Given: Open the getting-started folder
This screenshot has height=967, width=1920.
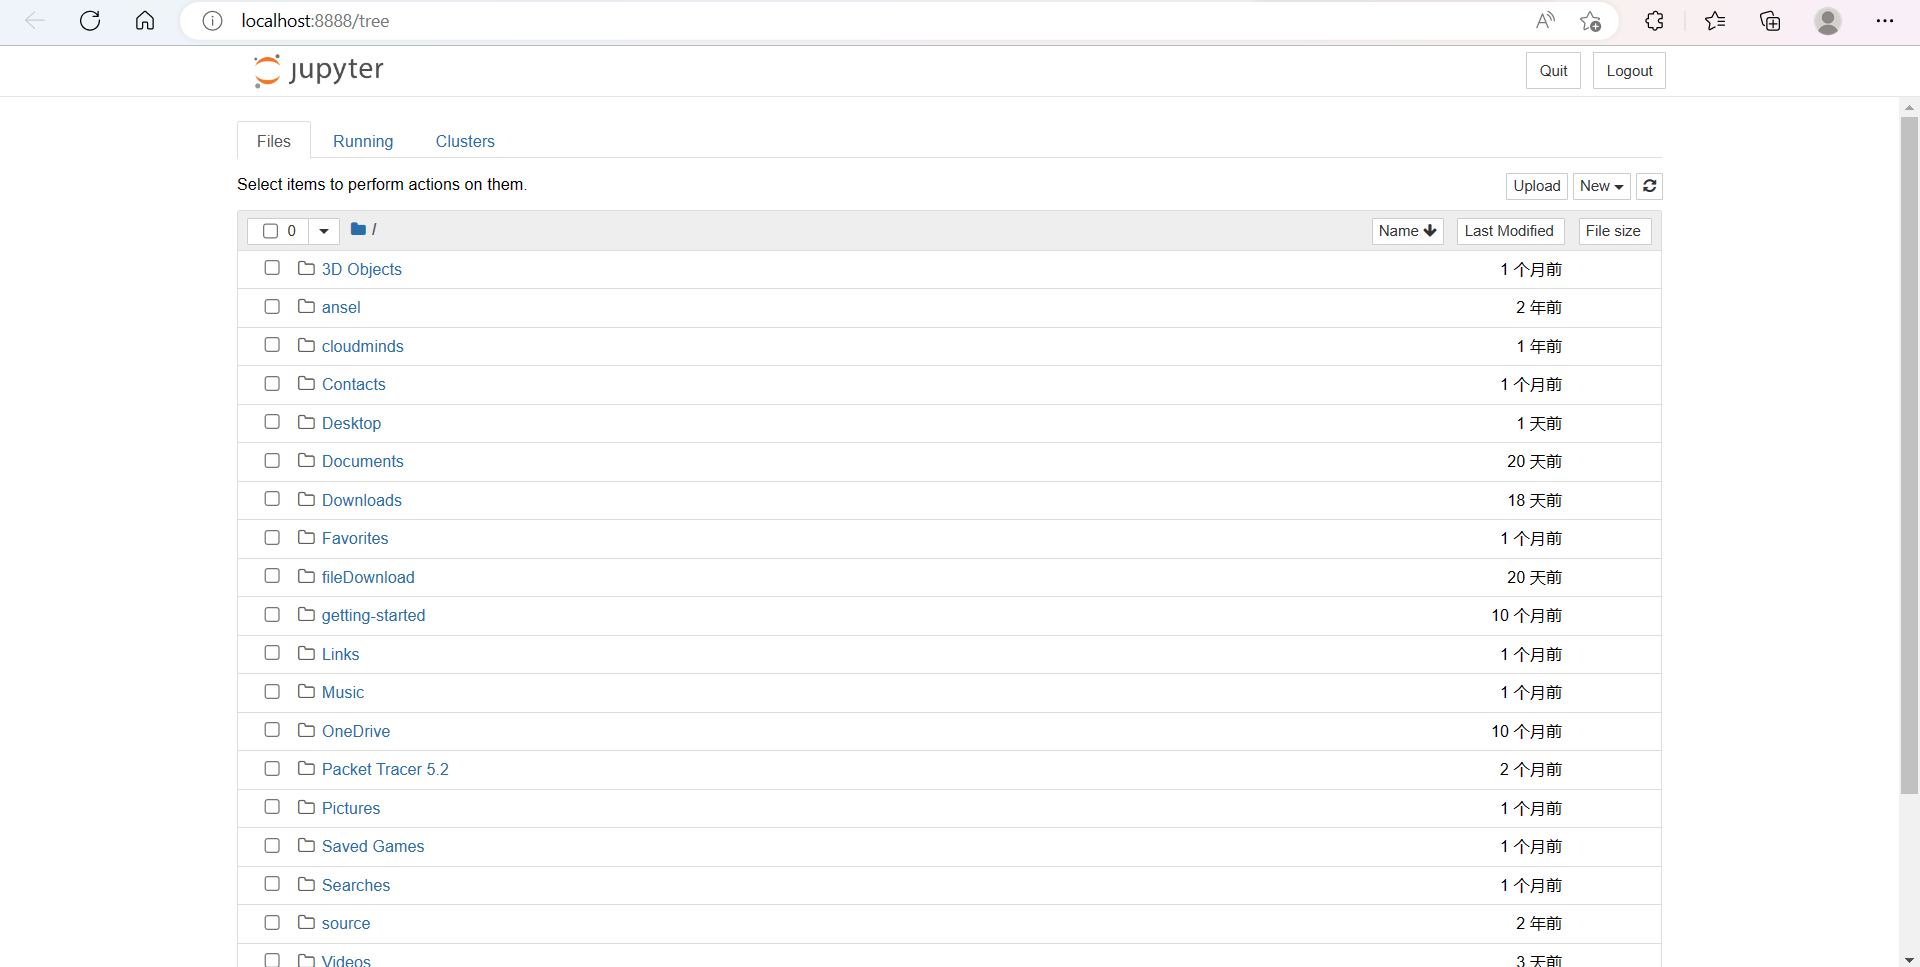Looking at the screenshot, I should click(x=373, y=615).
